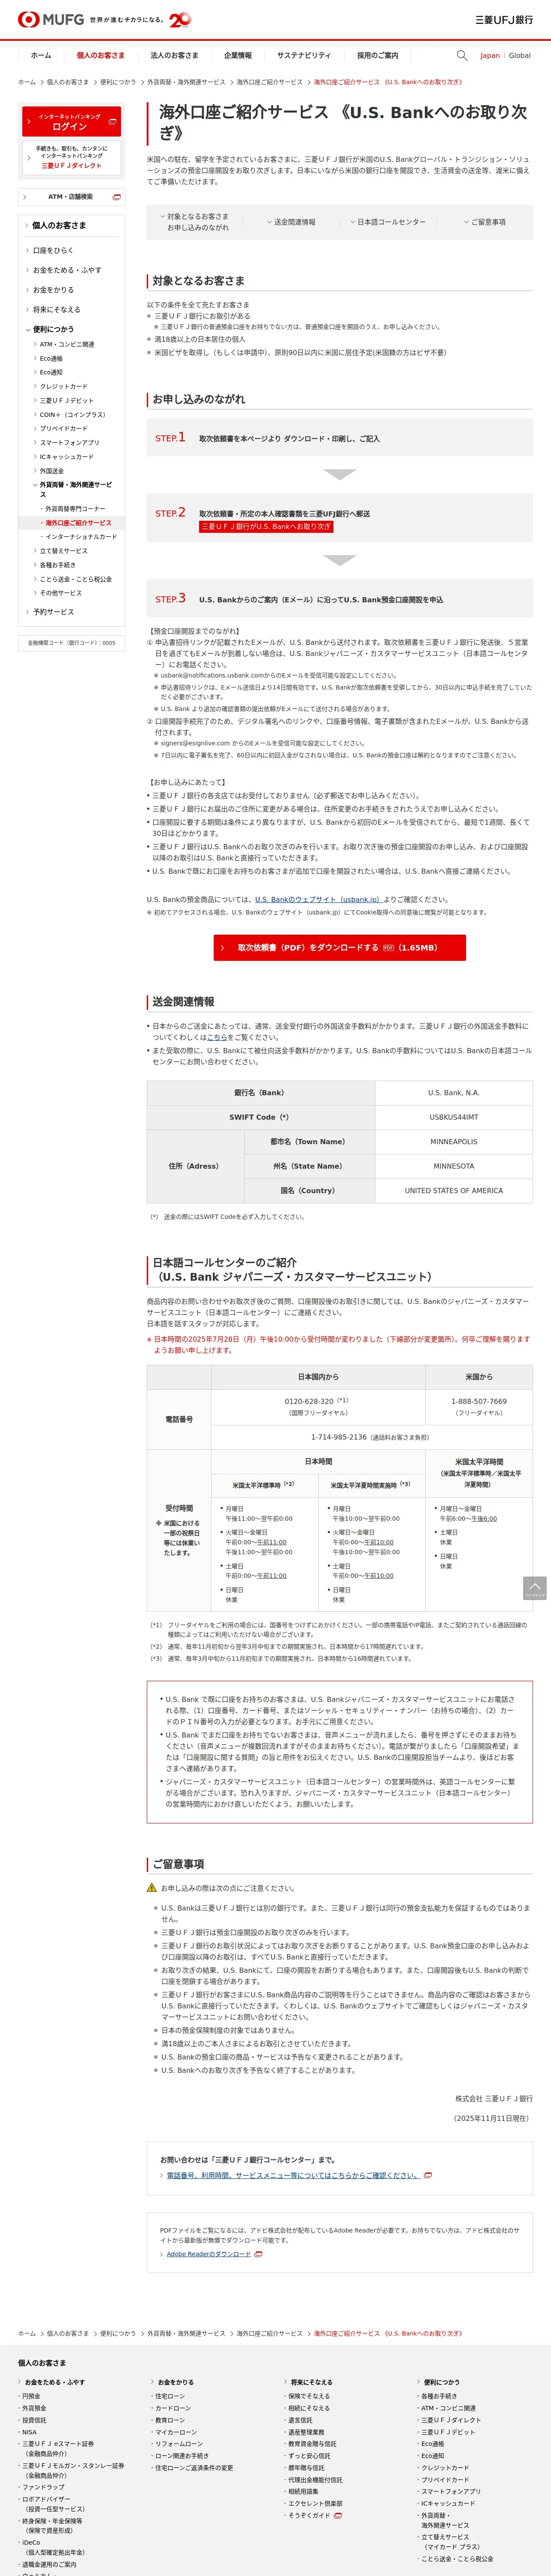Jump to 送金関連情報 anchor link
Screen dimensions: 551x2576
[291, 222]
